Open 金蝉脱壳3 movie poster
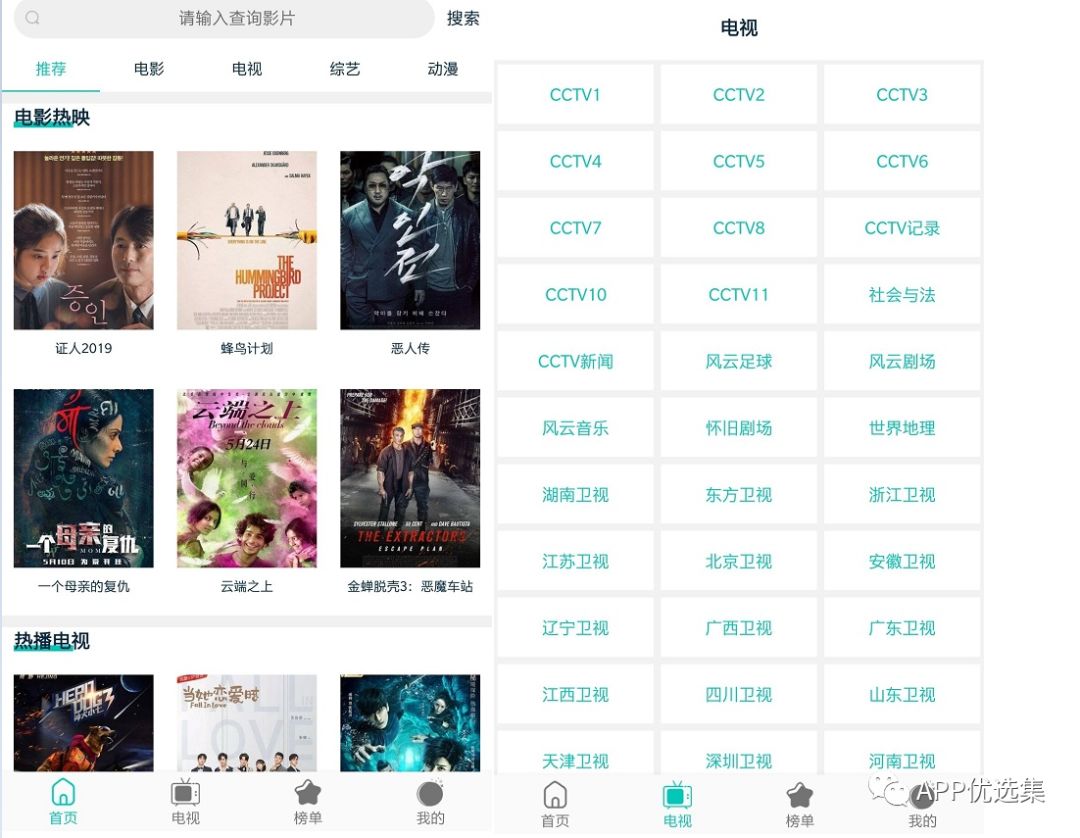 coord(410,479)
